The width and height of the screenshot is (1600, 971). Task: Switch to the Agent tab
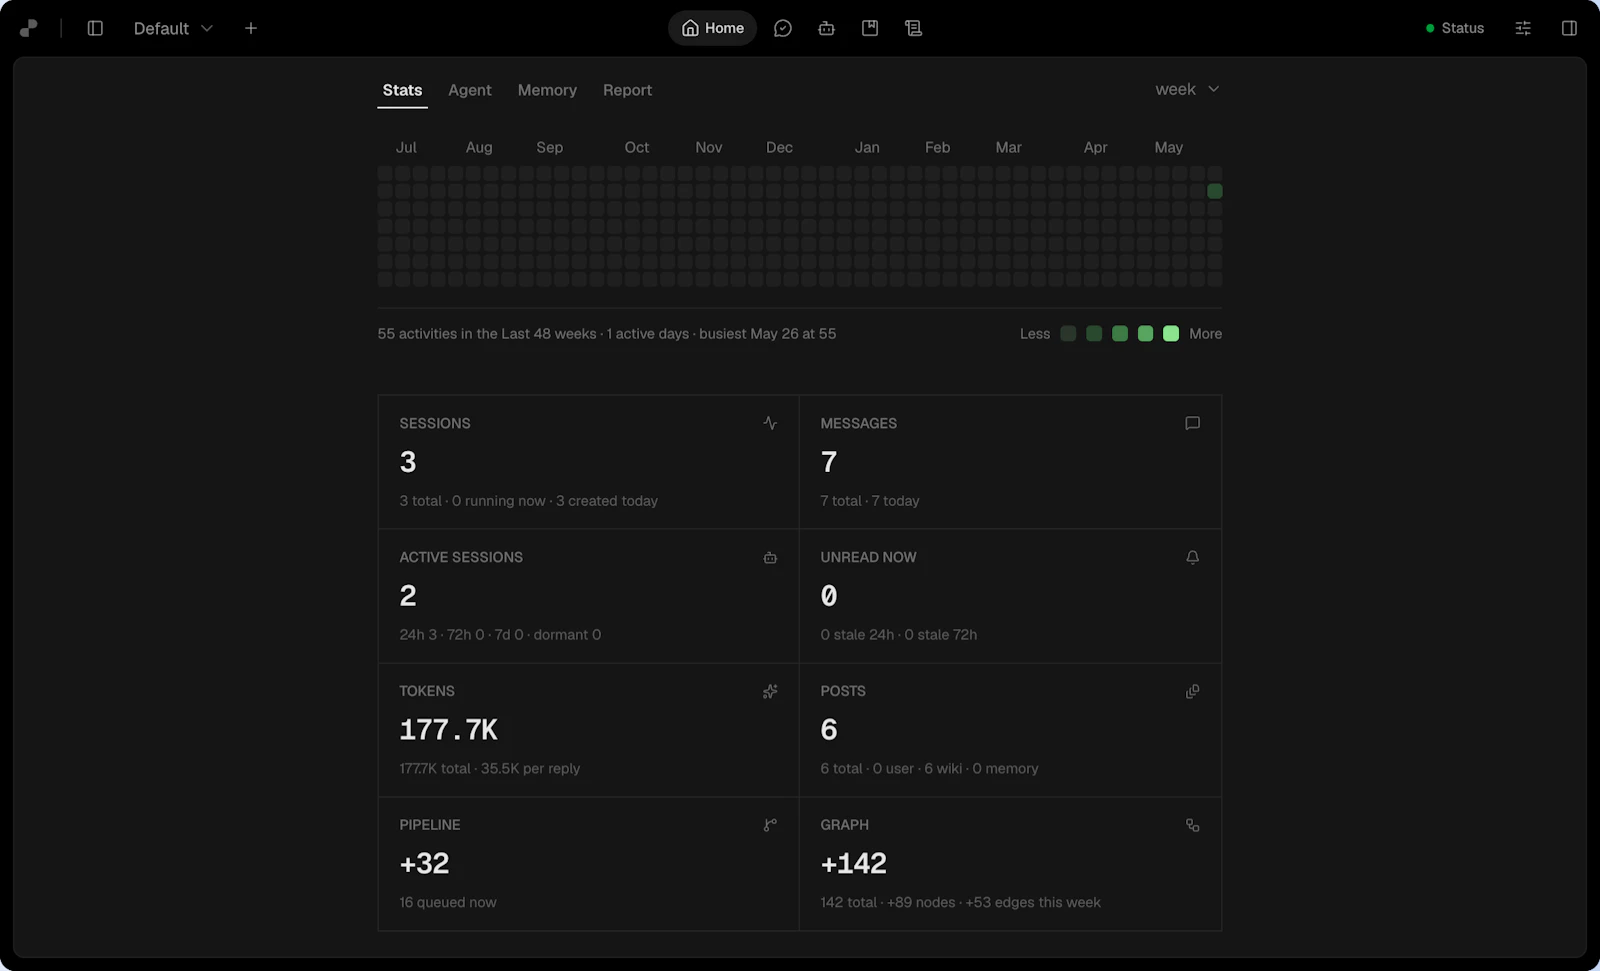coord(470,90)
